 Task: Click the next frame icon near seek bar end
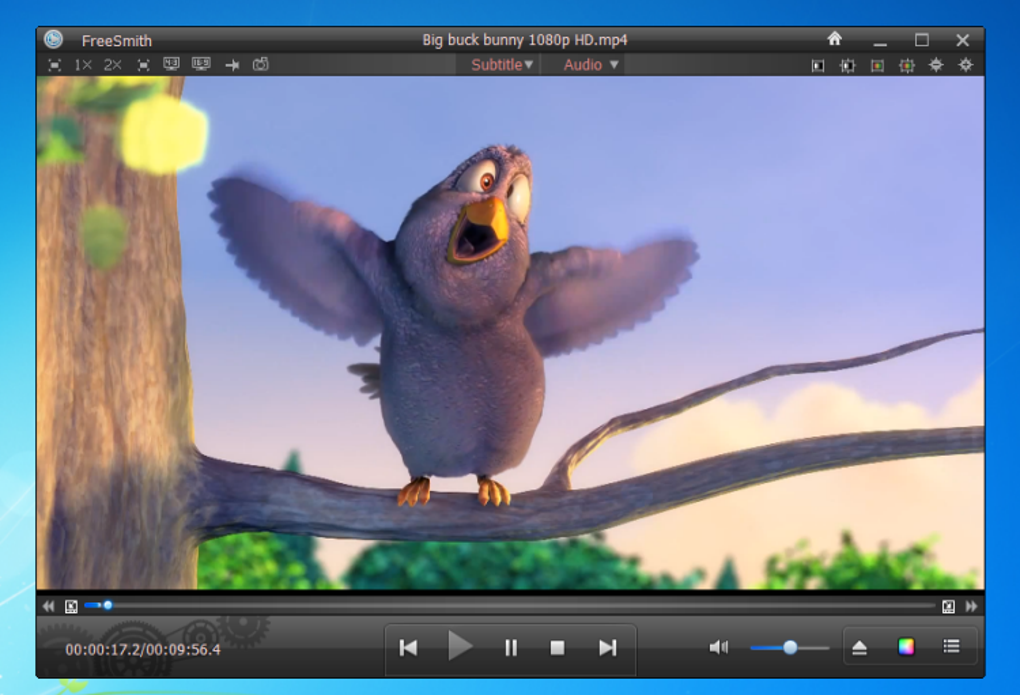[x=948, y=606]
